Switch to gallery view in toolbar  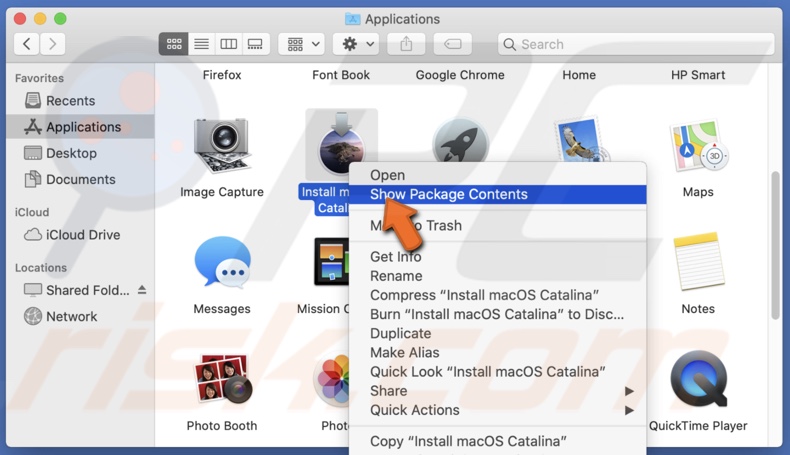coord(255,44)
